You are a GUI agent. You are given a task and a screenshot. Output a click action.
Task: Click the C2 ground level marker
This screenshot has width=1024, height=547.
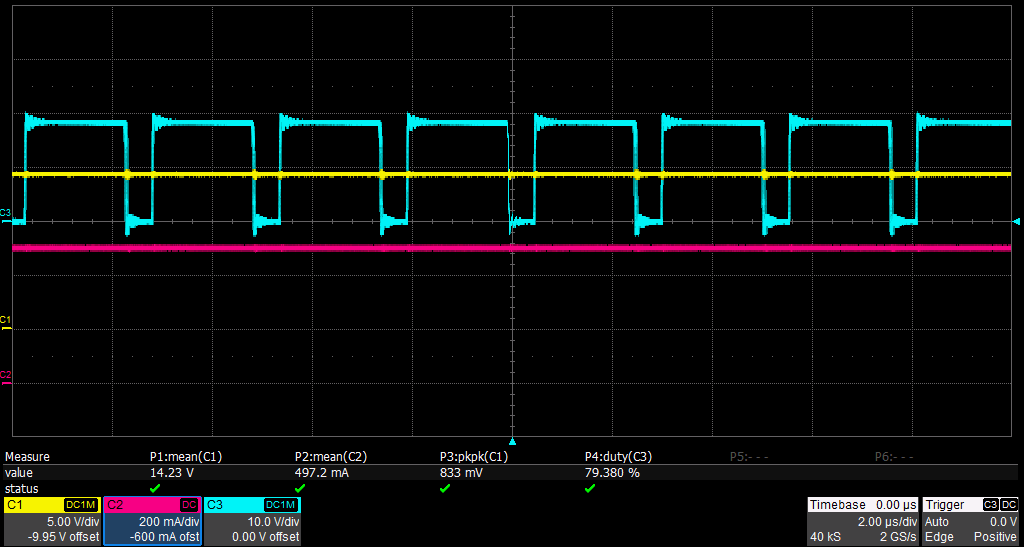pyautogui.click(x=6, y=378)
